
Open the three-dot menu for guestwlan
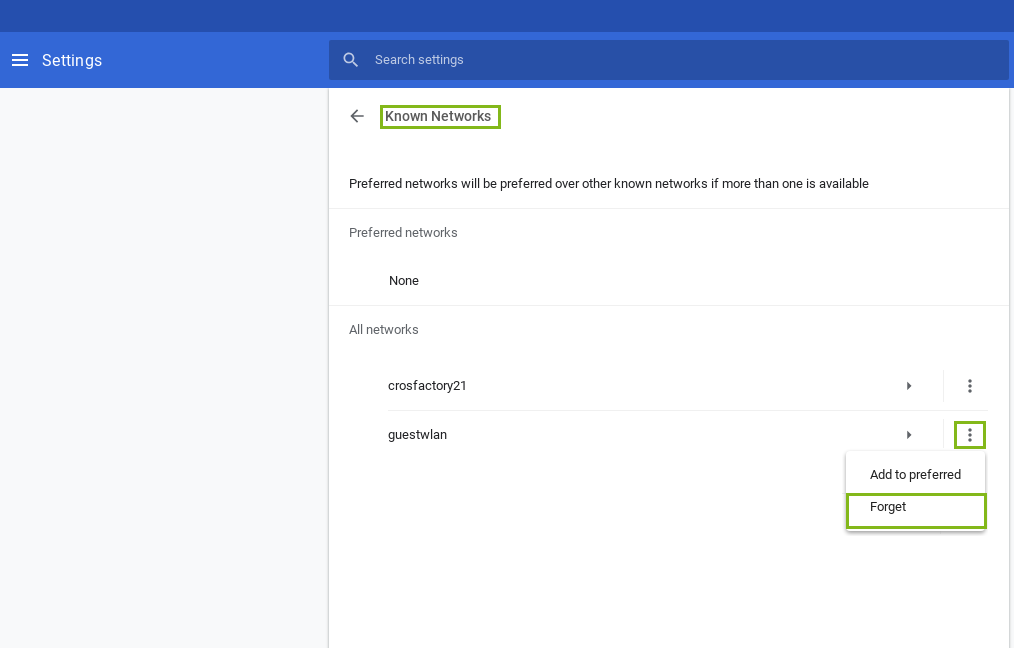click(x=970, y=434)
